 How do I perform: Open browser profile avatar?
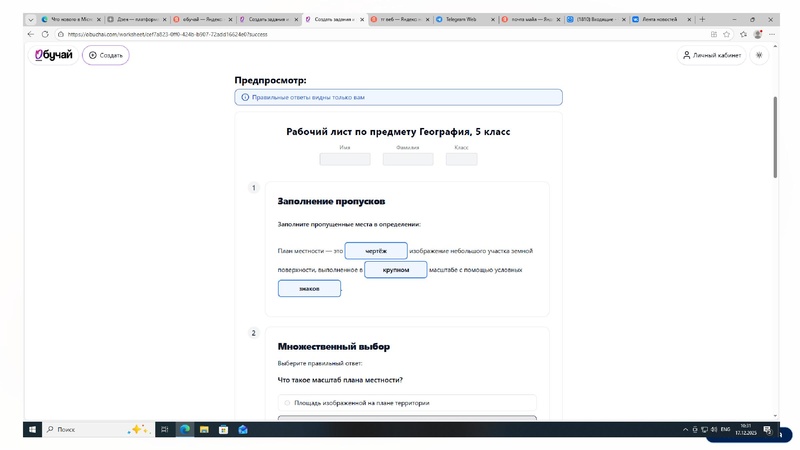pos(758,34)
